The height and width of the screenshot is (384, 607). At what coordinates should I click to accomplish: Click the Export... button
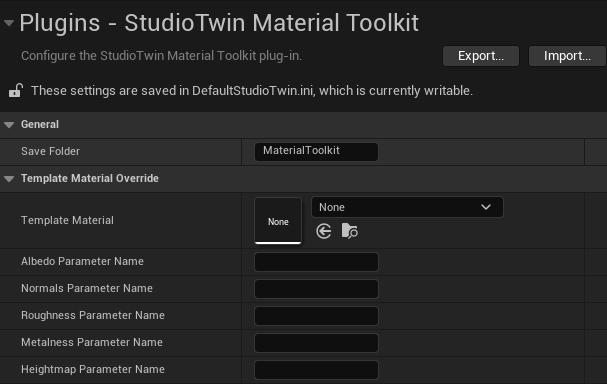pos(481,56)
